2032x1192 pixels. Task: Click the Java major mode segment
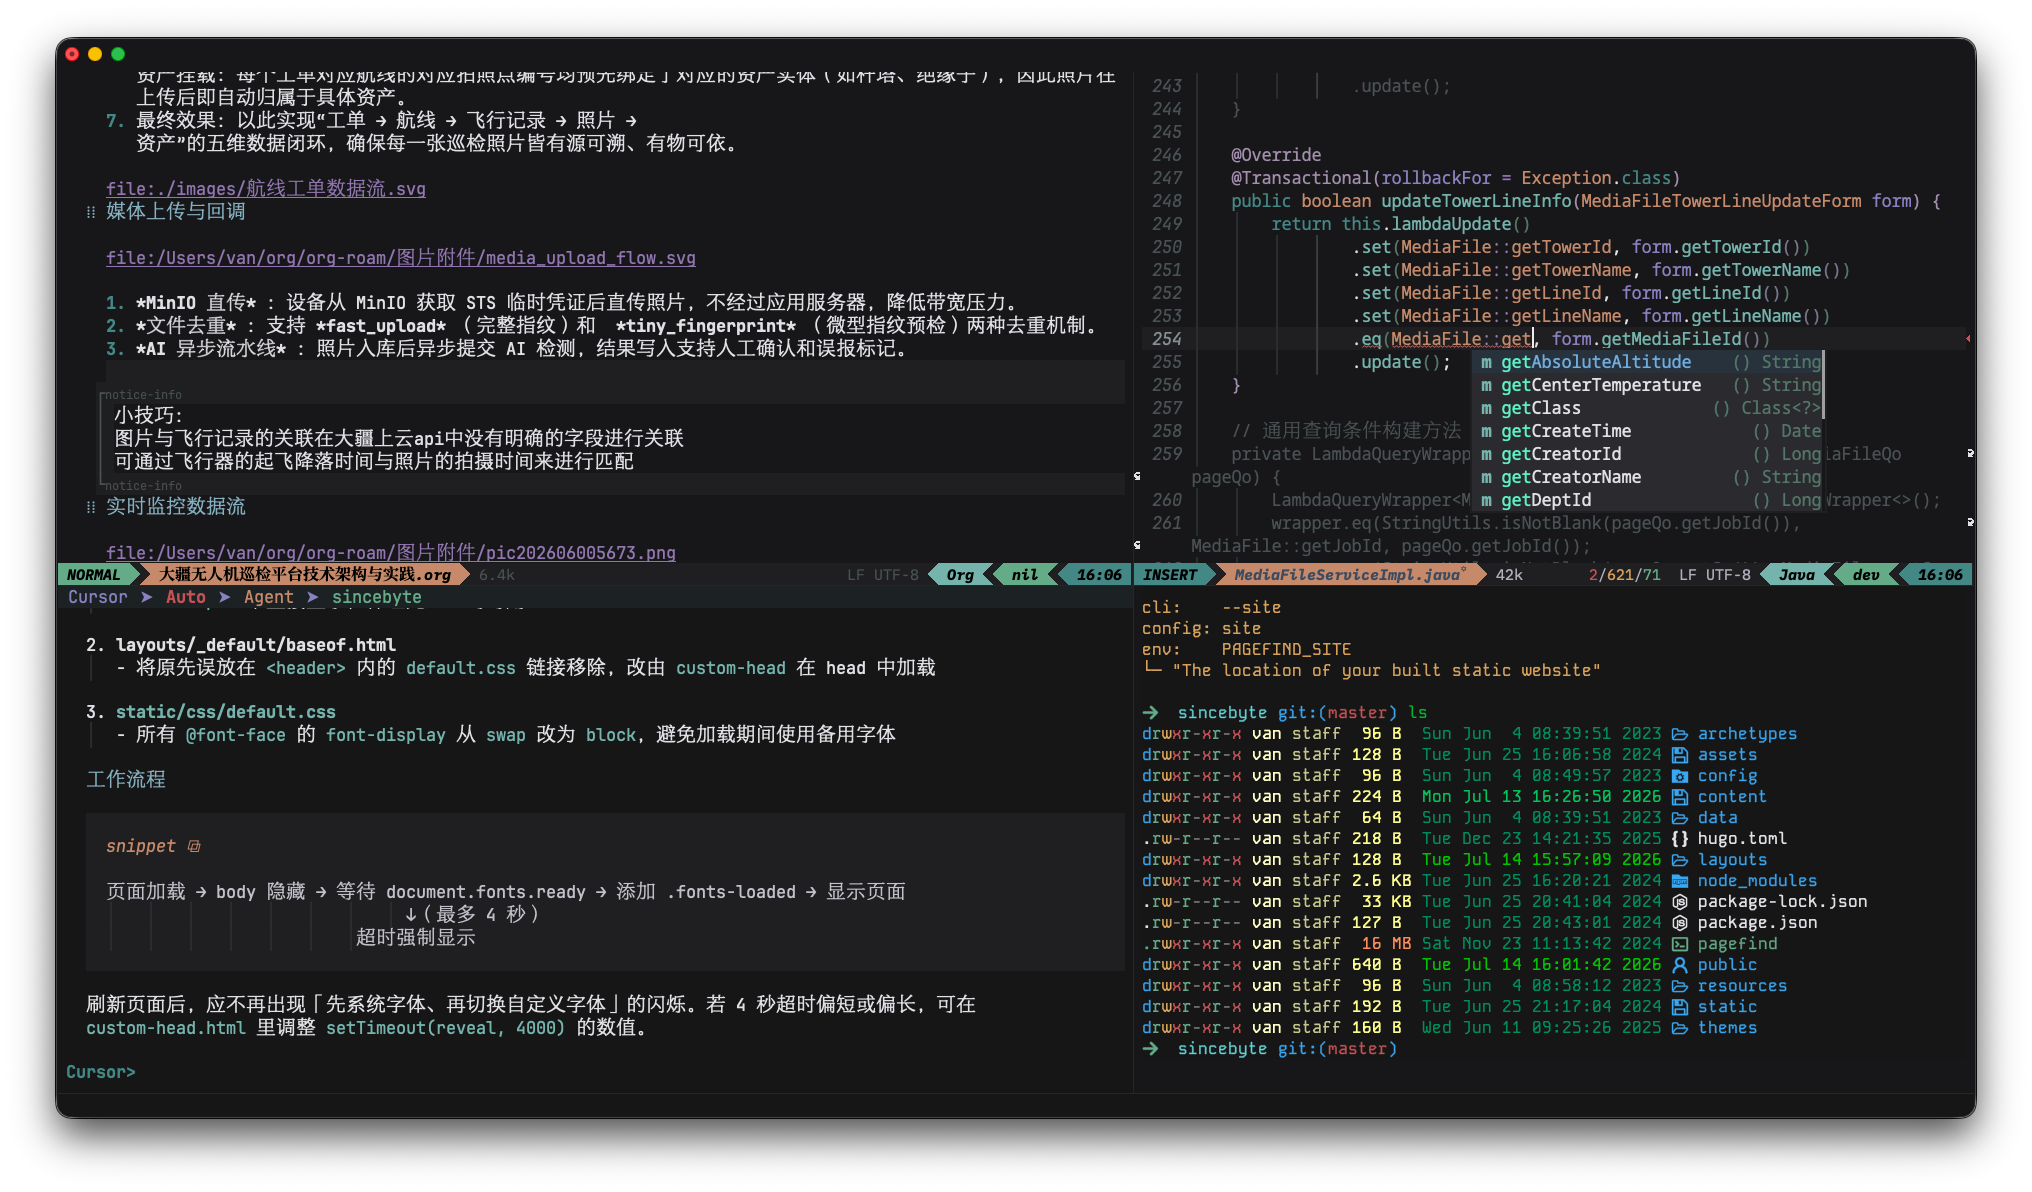tap(1796, 575)
